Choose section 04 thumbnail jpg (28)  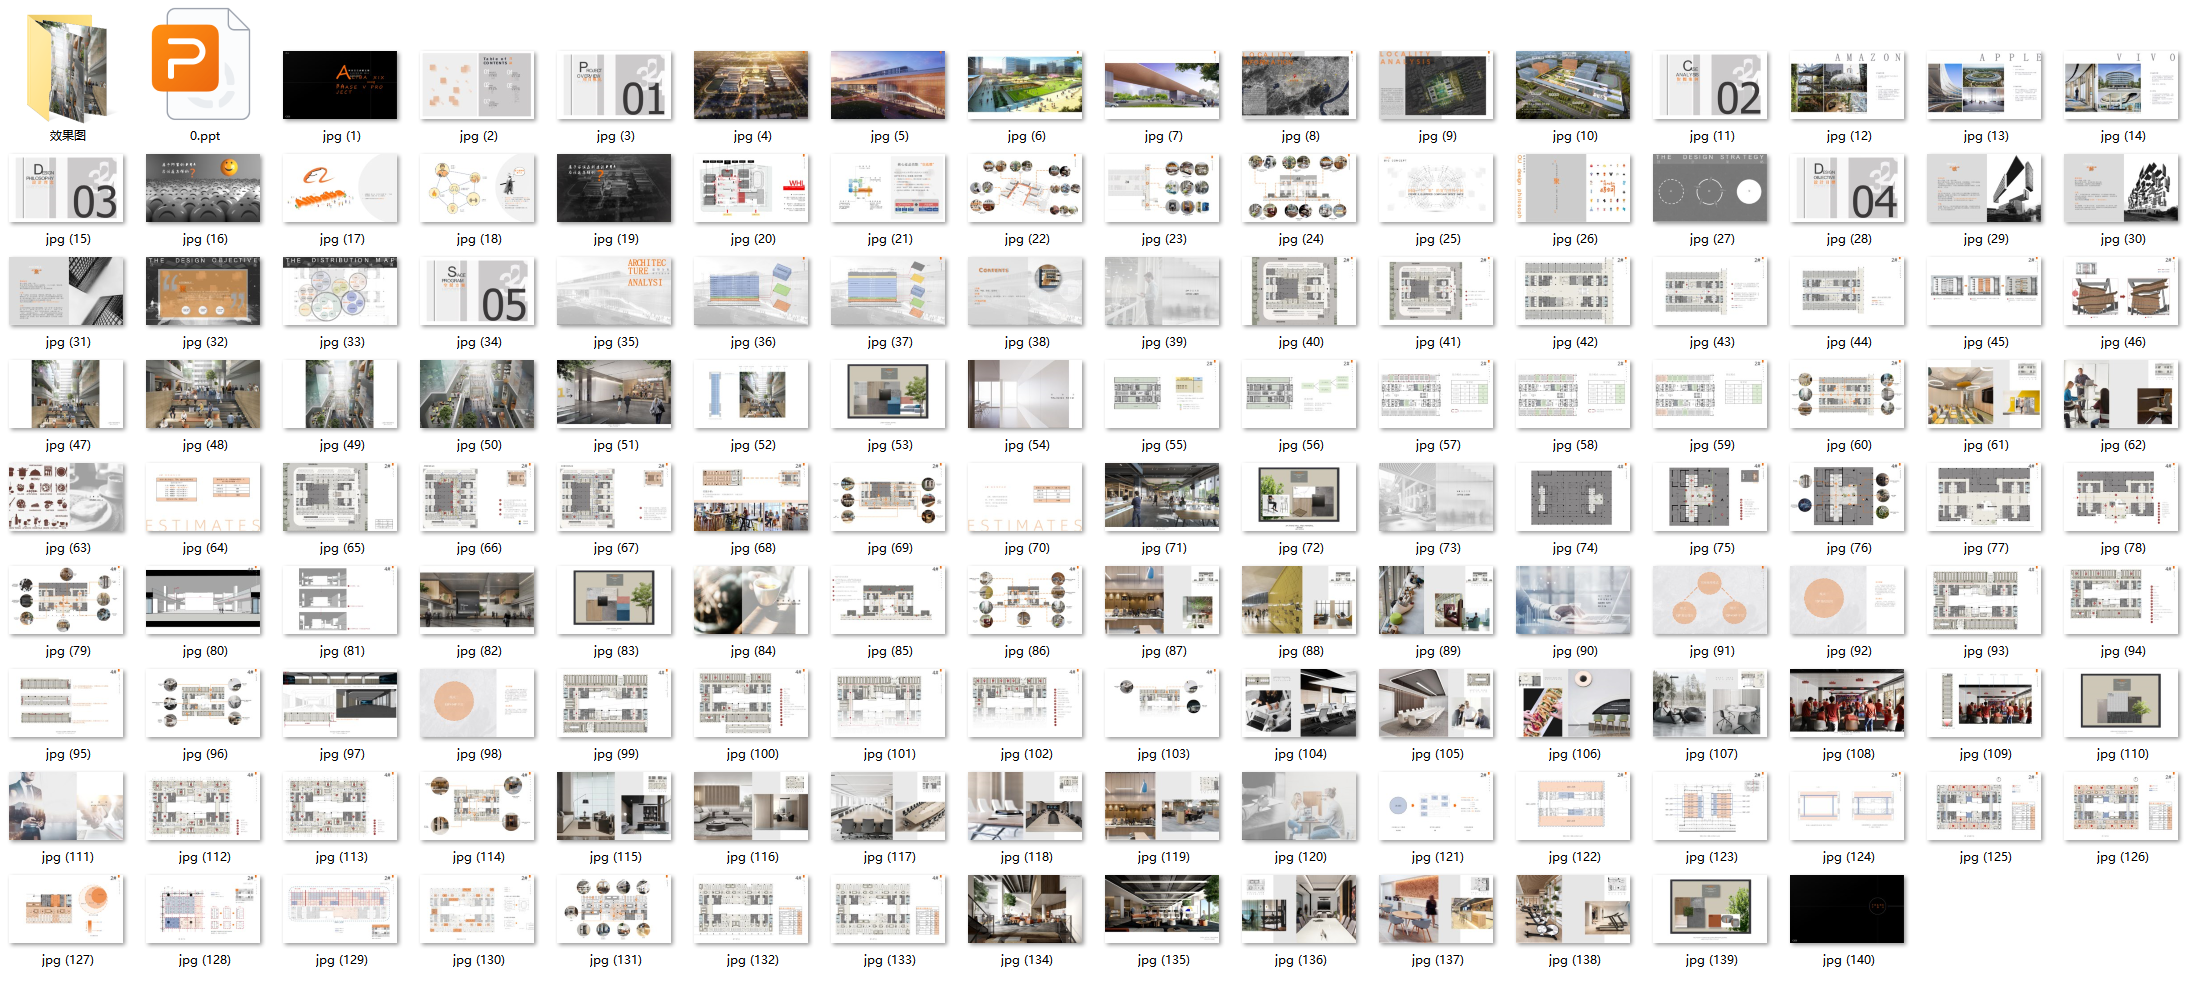tap(1847, 188)
